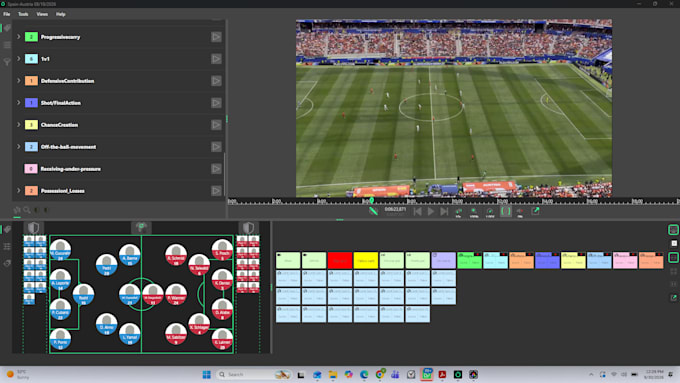Screen dimensions: 680x383
Task: Open the Help menu
Action: click(61, 14)
